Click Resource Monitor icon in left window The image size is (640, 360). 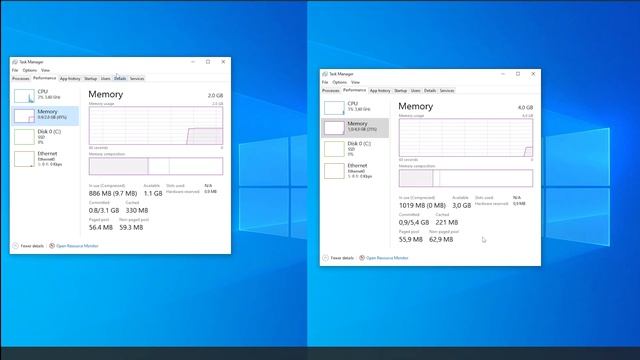pos(52,246)
